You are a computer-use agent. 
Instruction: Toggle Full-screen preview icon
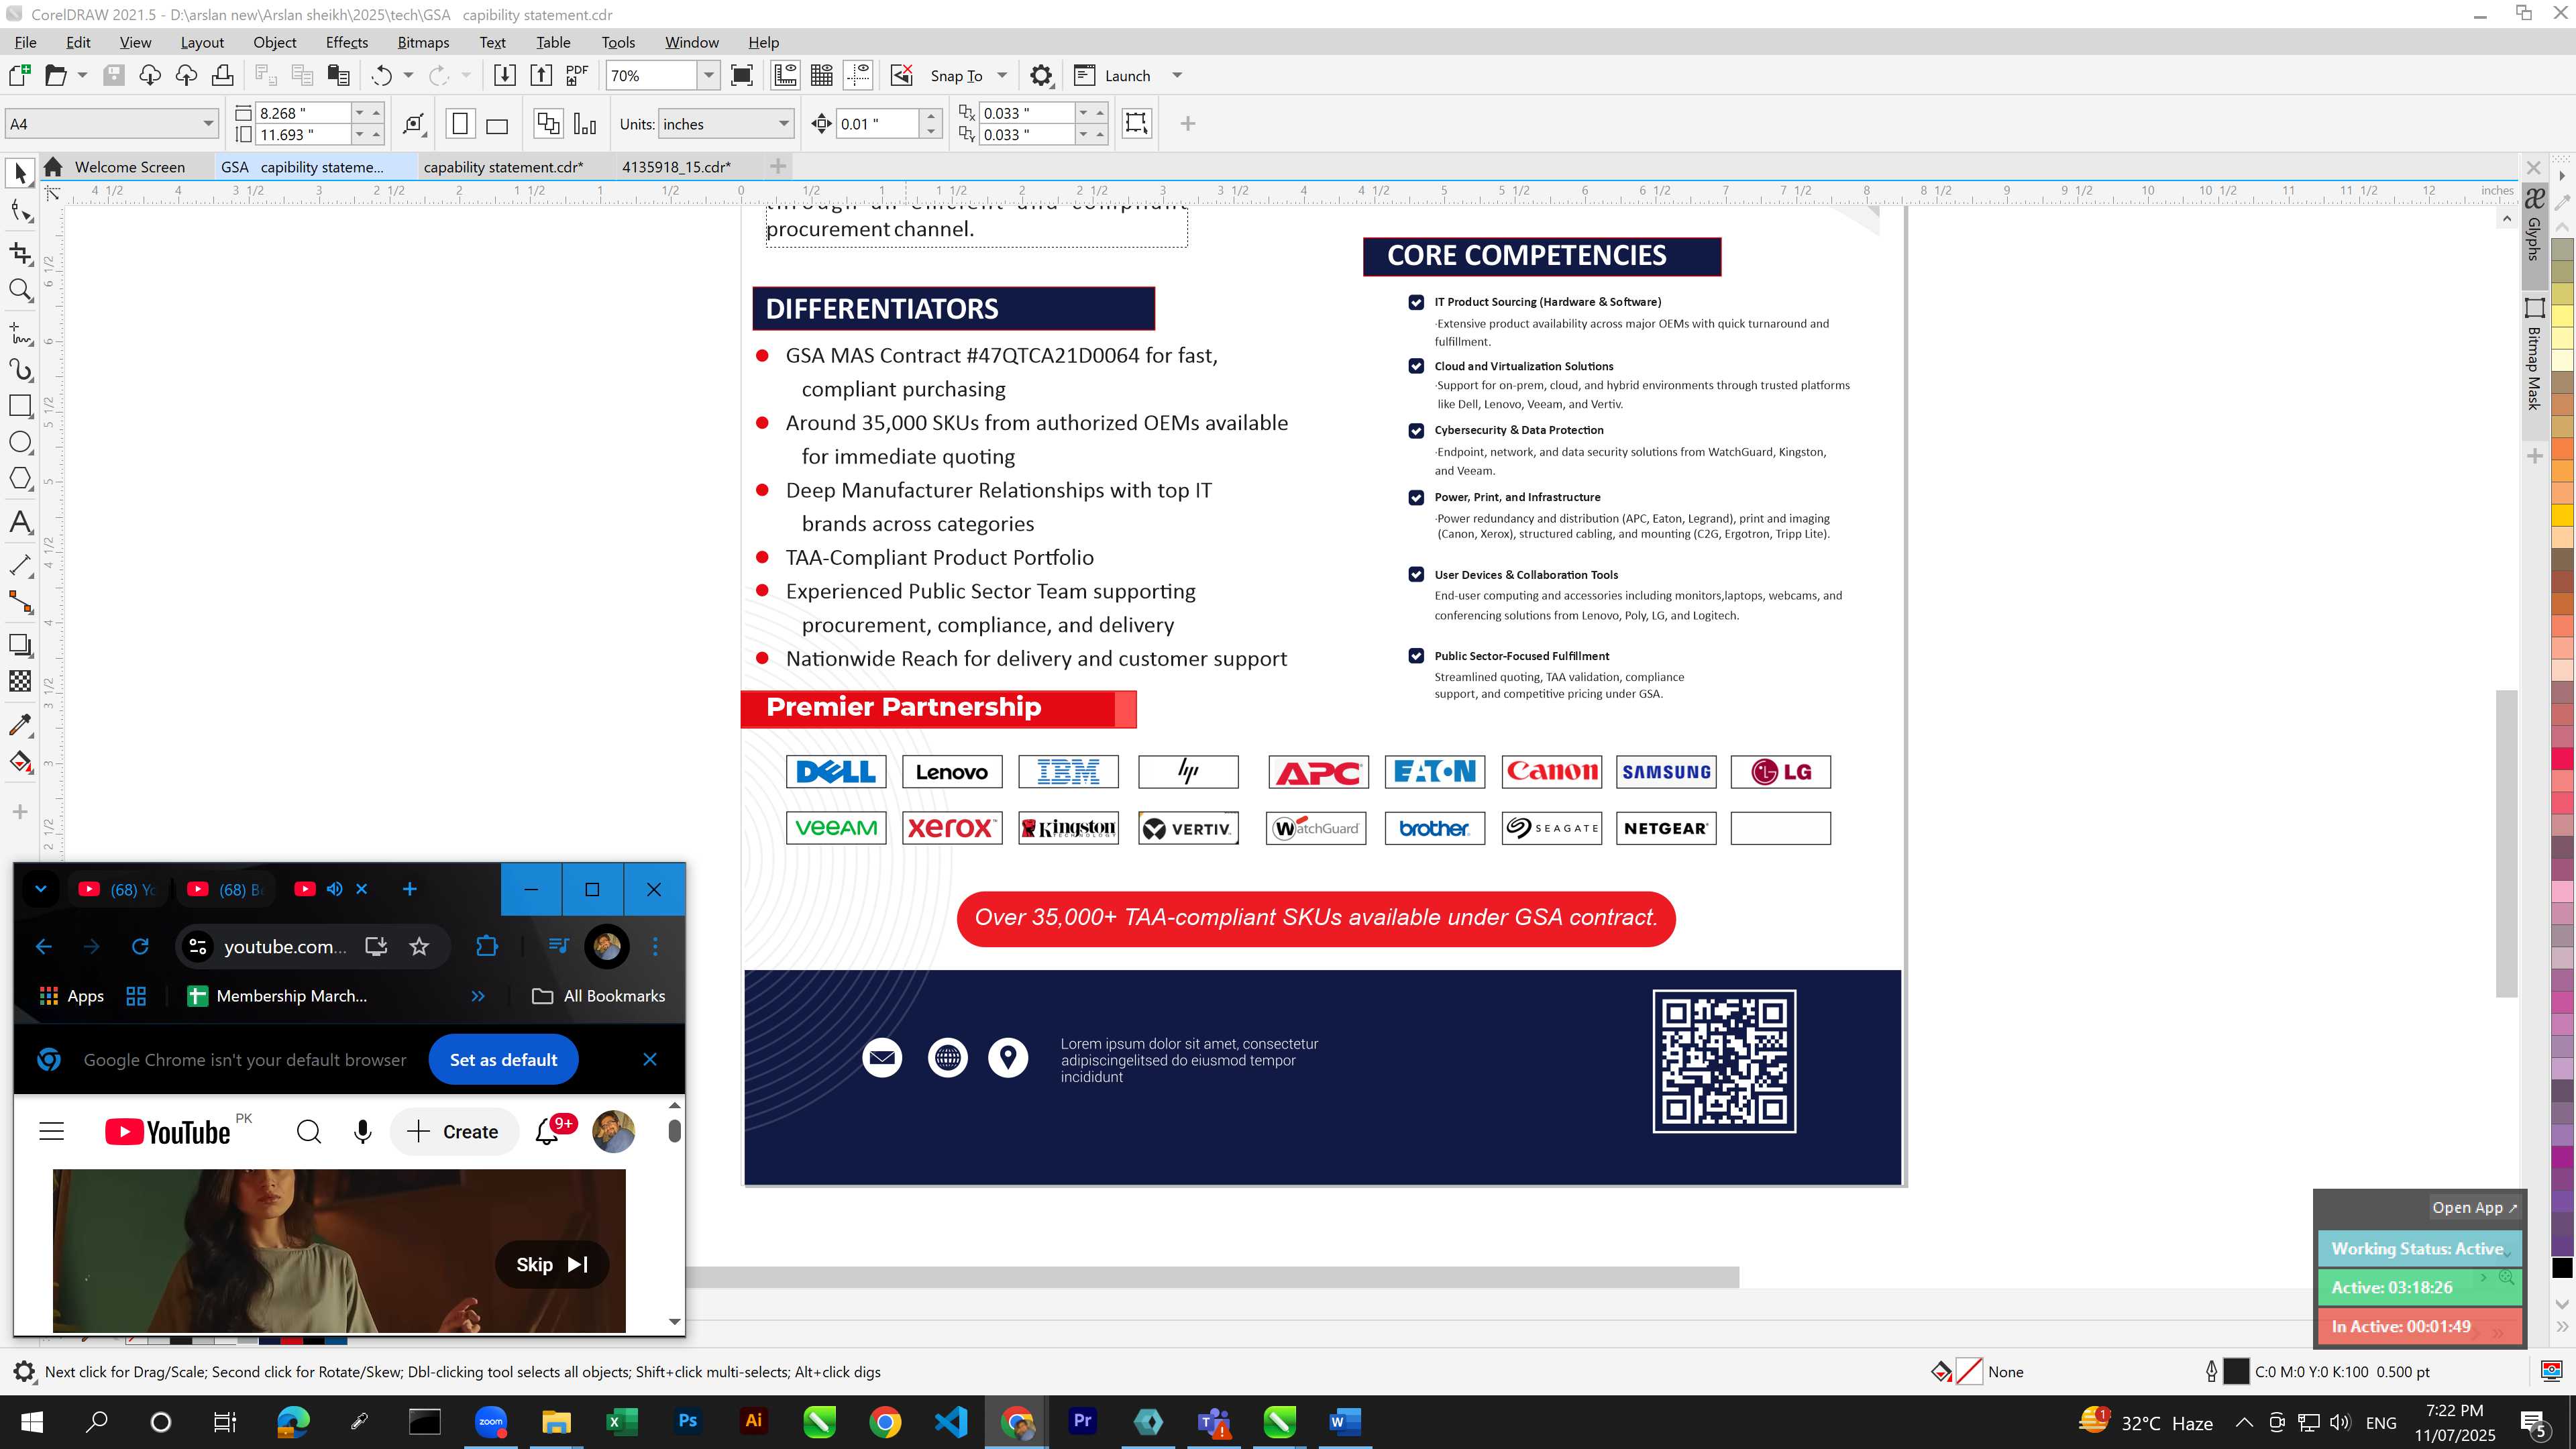click(x=742, y=75)
